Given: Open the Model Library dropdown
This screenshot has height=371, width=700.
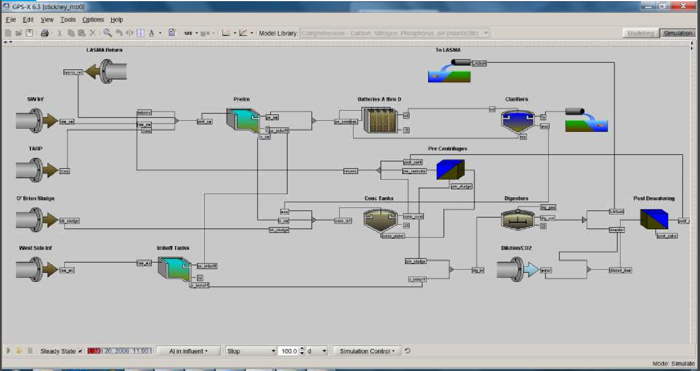Looking at the screenshot, I should click(395, 33).
